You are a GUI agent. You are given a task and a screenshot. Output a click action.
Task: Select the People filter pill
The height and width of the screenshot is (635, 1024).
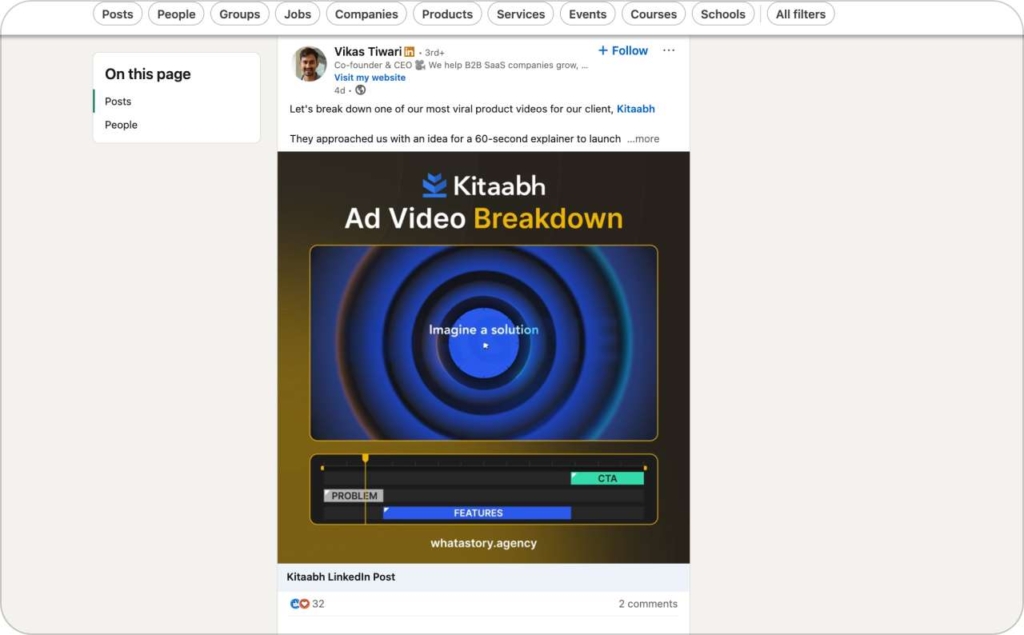pos(176,14)
